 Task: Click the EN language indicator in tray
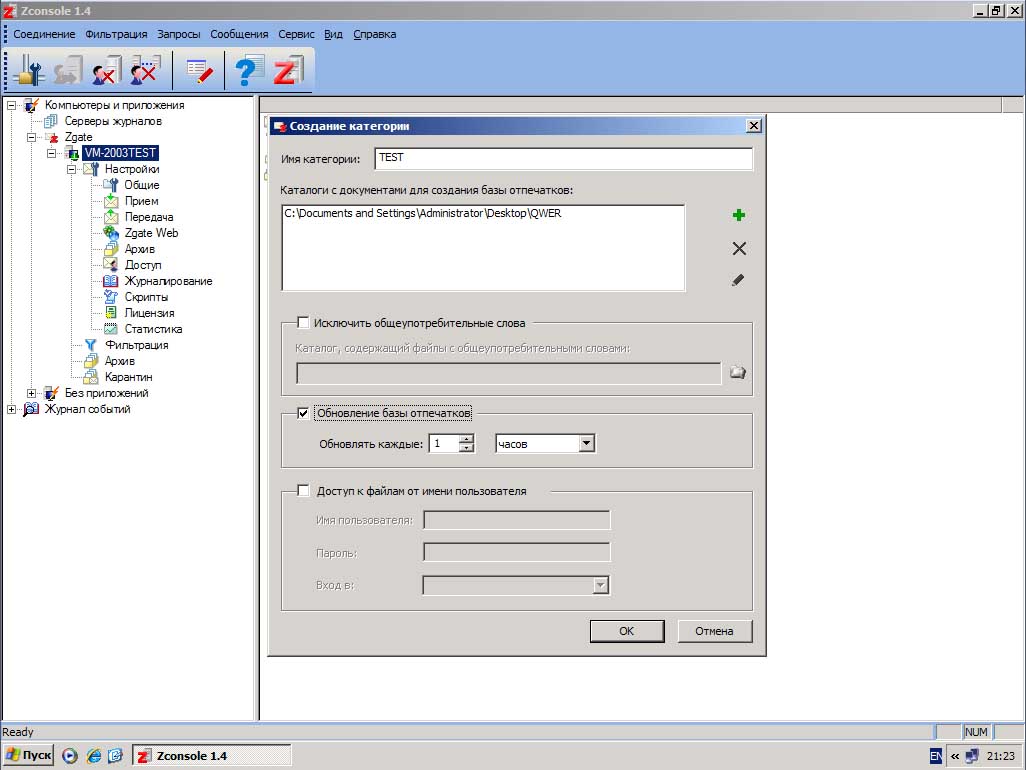[x=936, y=756]
